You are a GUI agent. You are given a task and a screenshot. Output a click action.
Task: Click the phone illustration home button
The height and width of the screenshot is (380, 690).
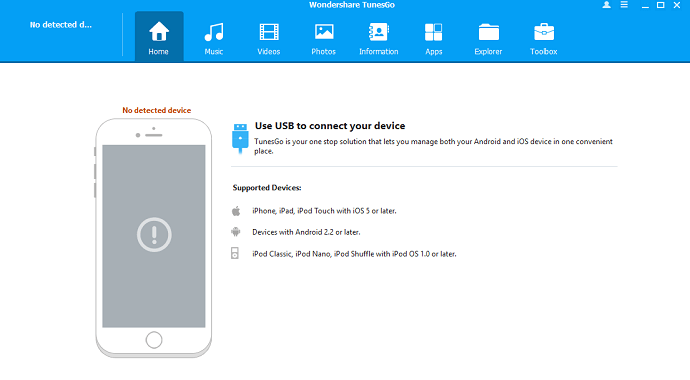pyautogui.click(x=154, y=340)
